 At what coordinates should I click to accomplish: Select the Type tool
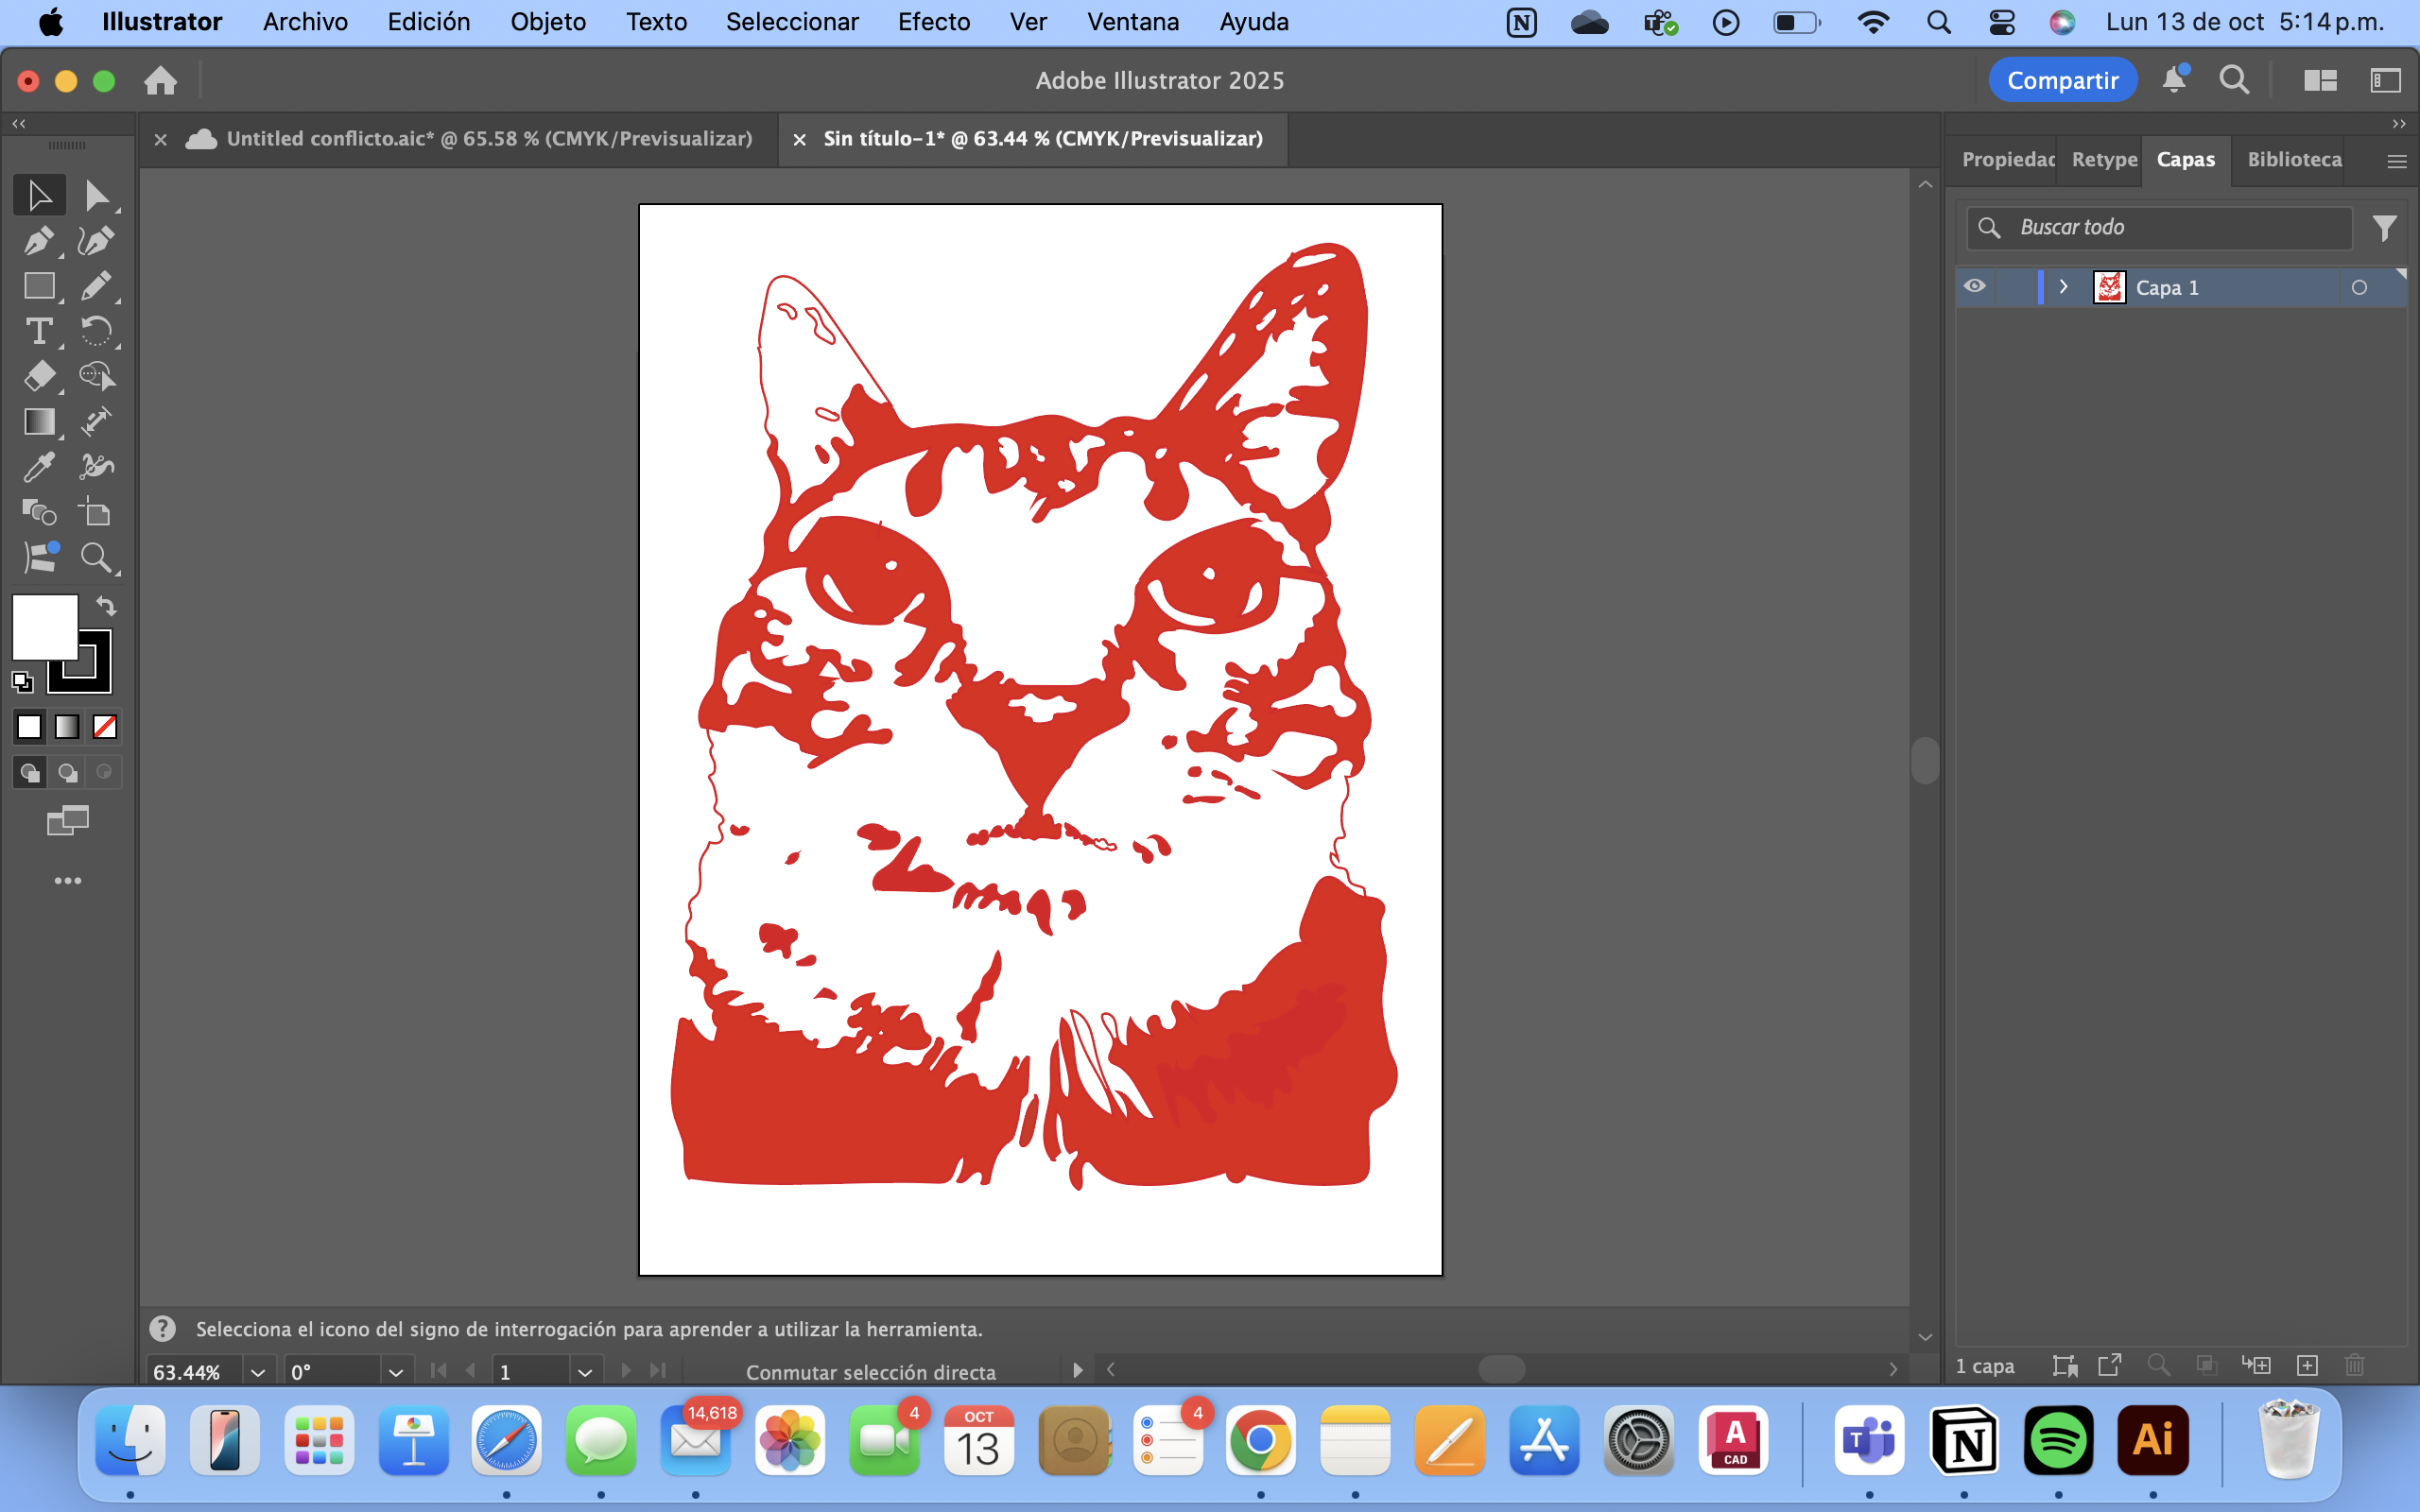[38, 331]
